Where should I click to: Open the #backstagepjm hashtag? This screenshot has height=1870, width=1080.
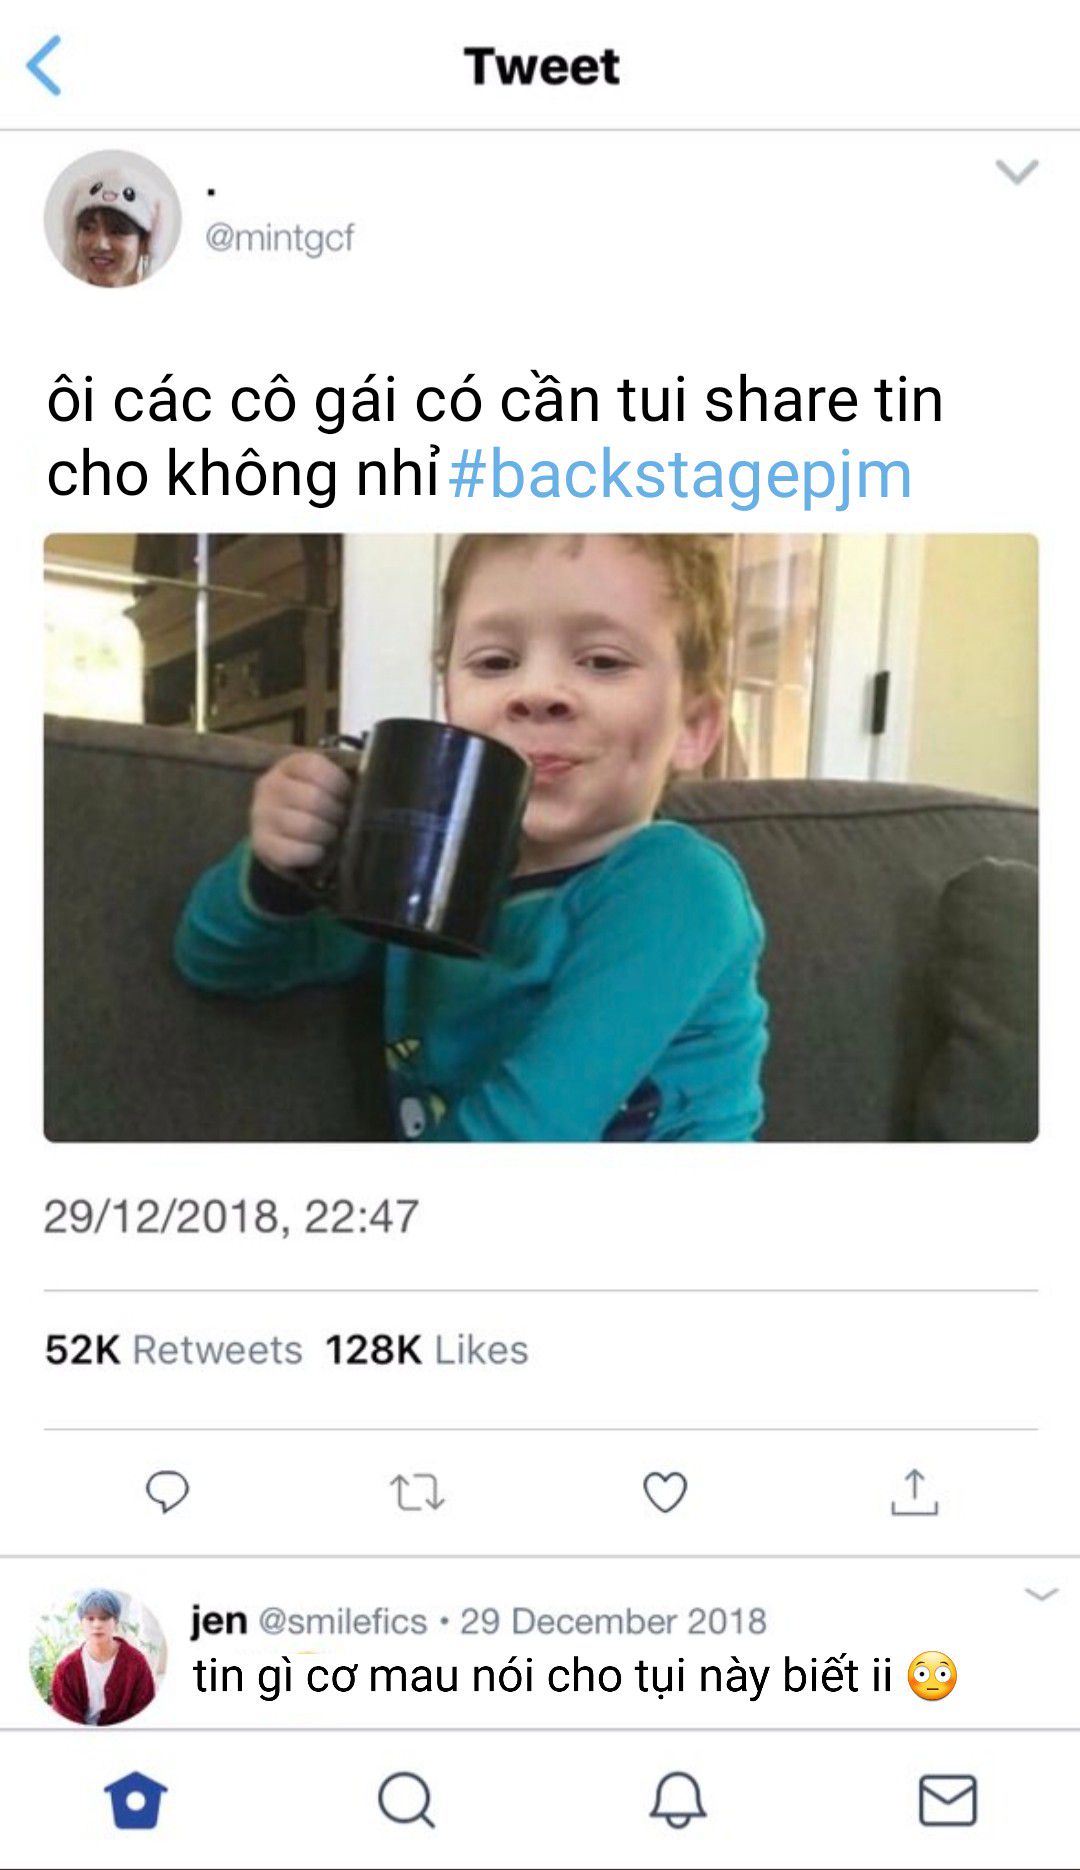pos(680,474)
